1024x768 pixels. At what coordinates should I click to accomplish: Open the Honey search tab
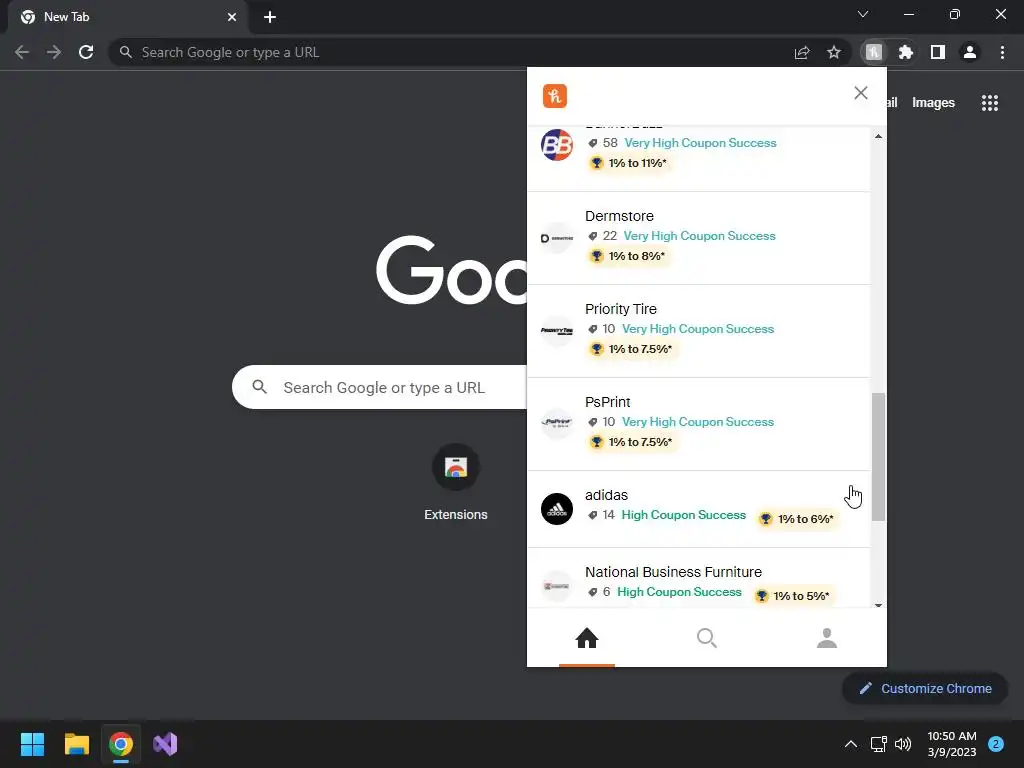(x=707, y=638)
